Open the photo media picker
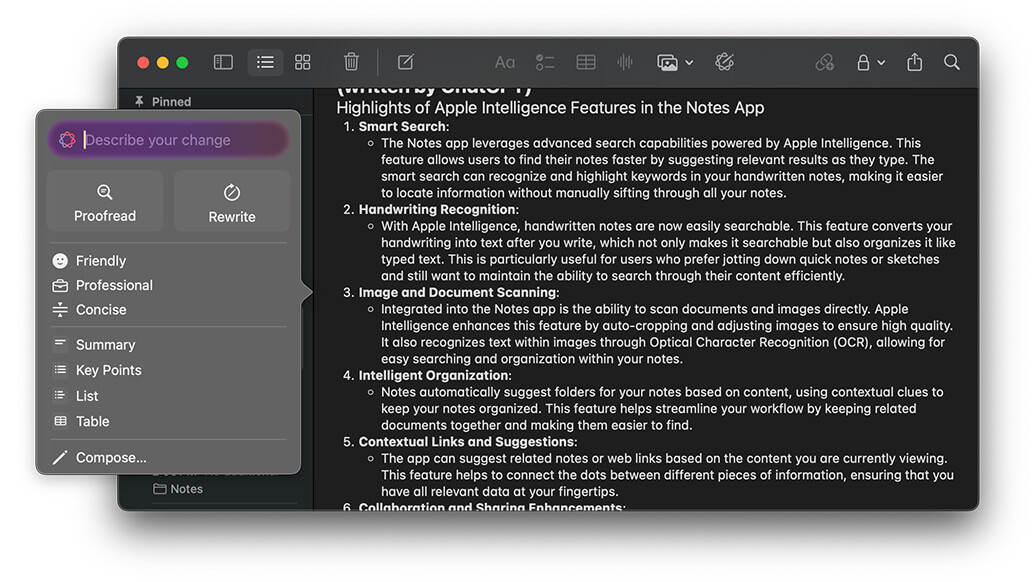1033x582 pixels. 667,63
